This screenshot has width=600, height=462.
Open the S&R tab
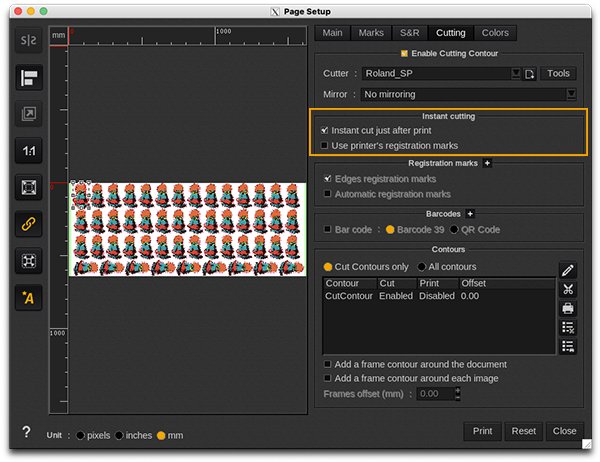pyautogui.click(x=409, y=33)
